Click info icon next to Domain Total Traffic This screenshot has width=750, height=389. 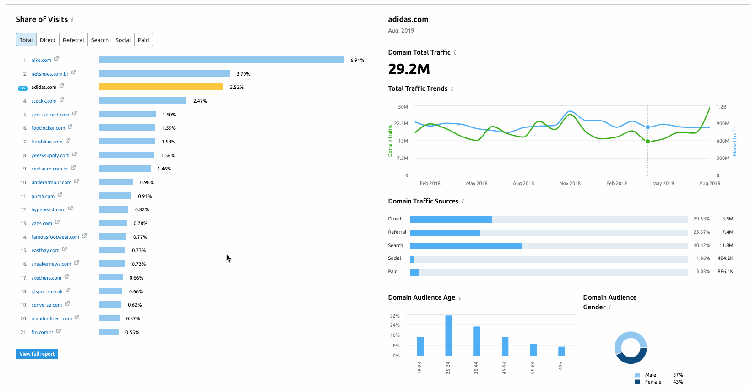click(454, 53)
